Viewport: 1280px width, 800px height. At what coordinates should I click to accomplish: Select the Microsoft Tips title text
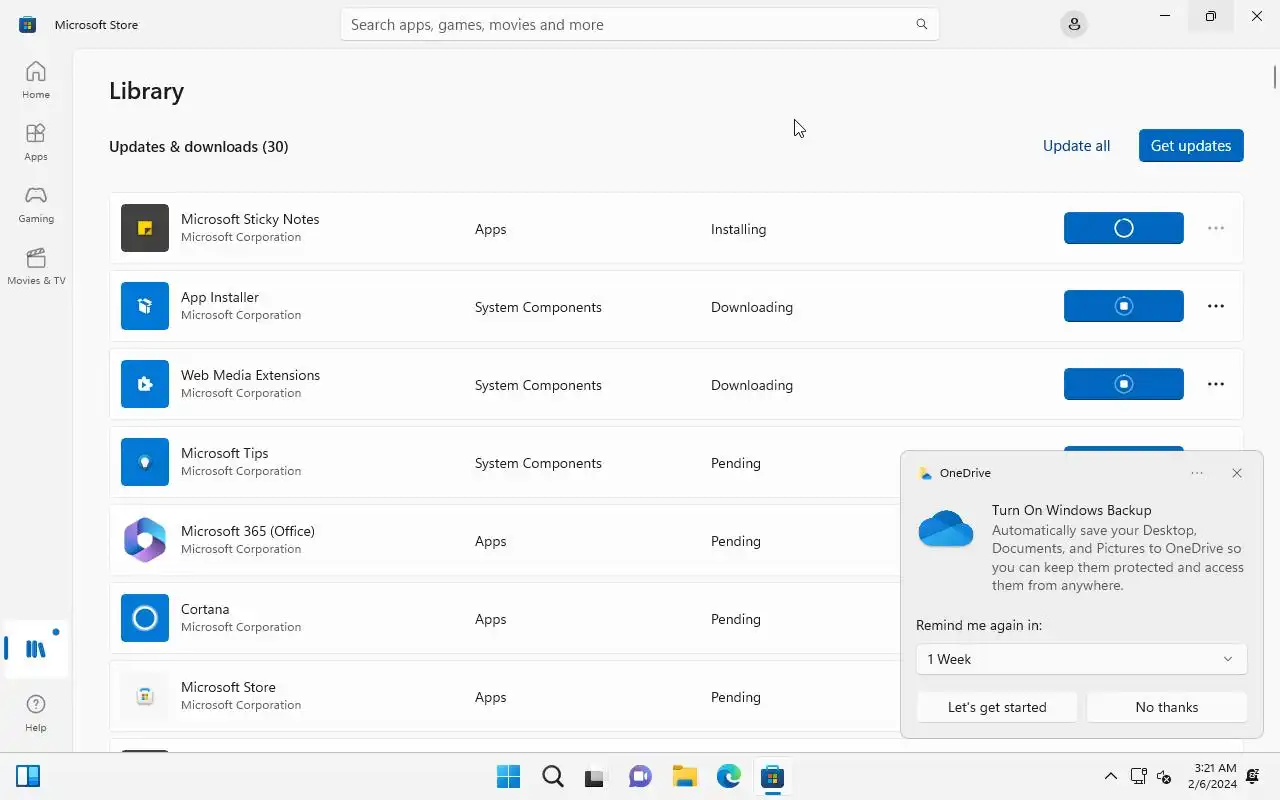point(224,453)
